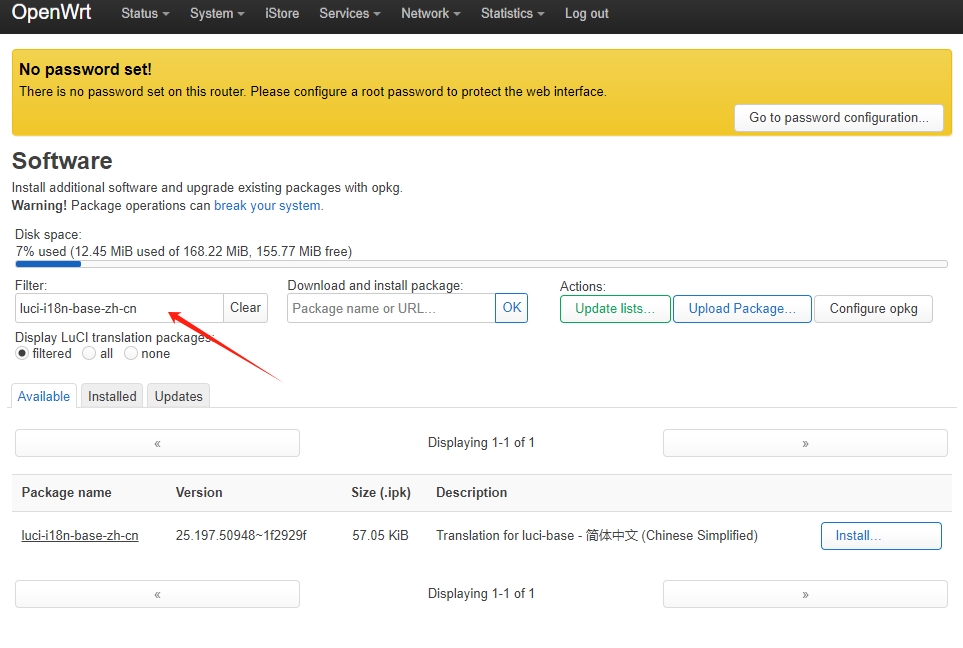Image resolution: width=963 pixels, height=648 pixels.
Task: Open the luci-i18n-base-zh-cn package link
Action: 80,536
